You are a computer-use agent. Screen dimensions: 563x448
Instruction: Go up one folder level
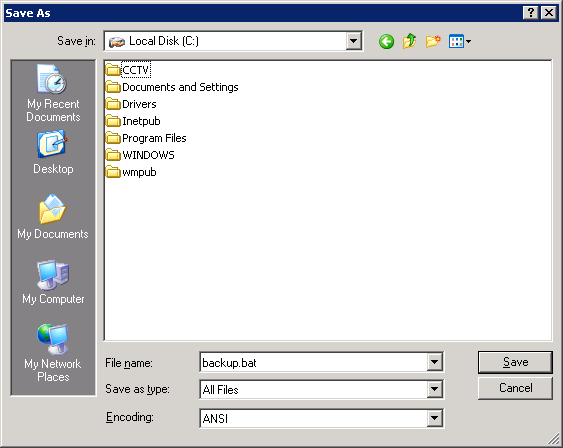point(409,41)
